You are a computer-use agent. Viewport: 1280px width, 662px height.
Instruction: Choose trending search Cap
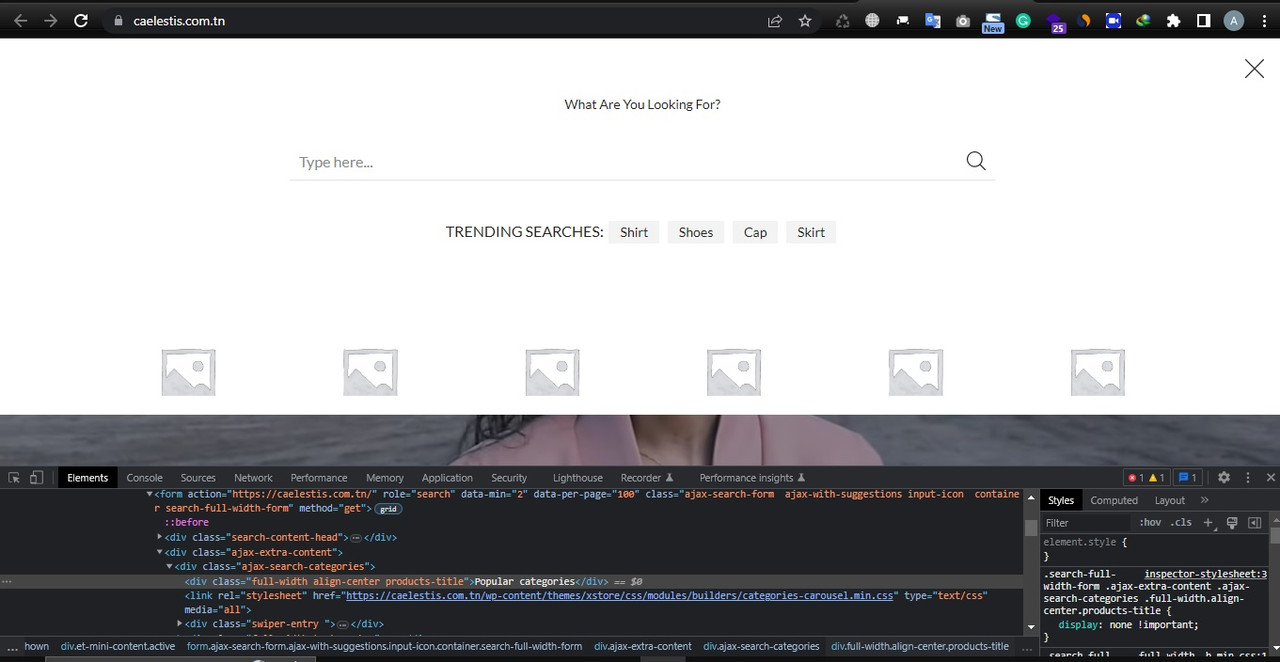click(755, 232)
